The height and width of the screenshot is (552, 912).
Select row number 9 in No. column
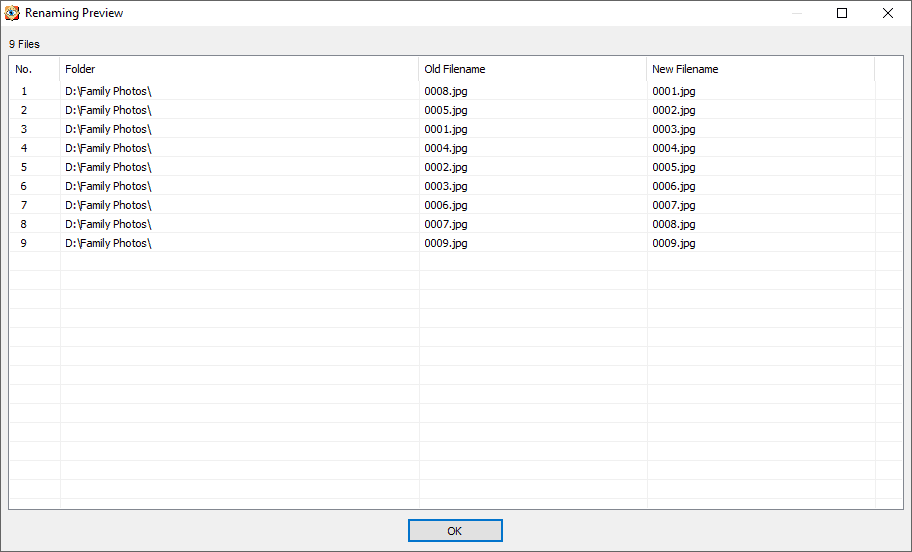24,243
